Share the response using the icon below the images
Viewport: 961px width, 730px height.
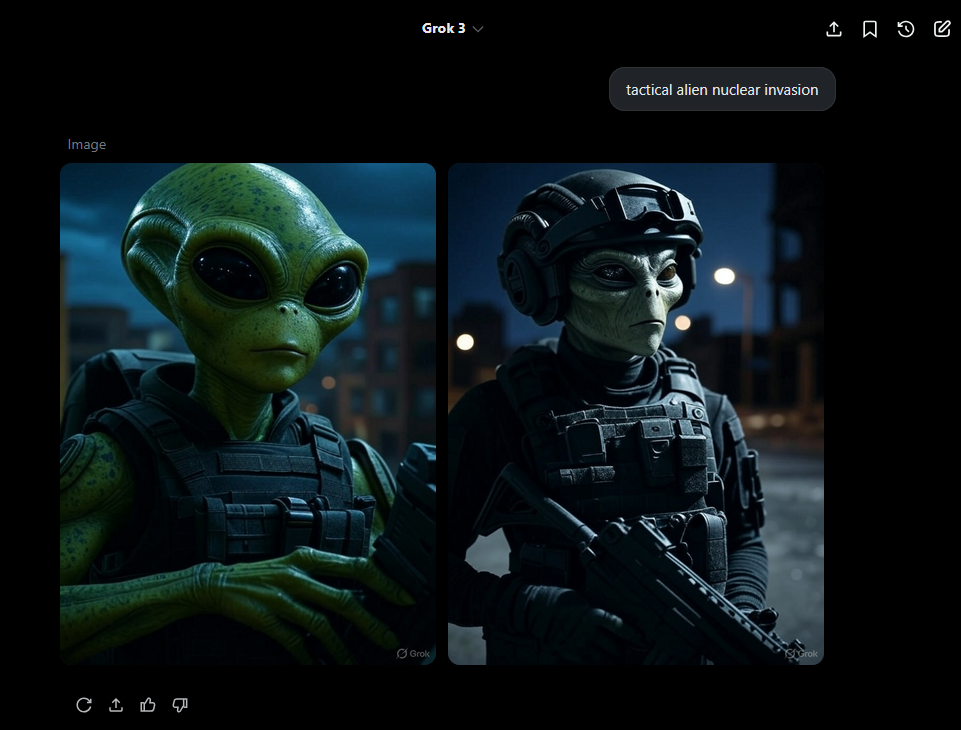(116, 705)
